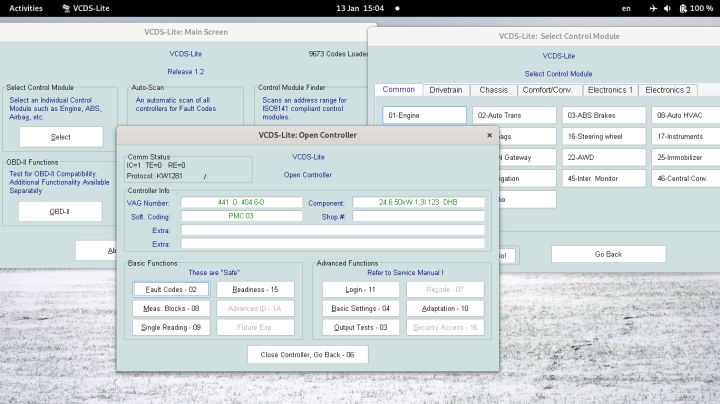The width and height of the screenshot is (720, 404).
Task: Open the VCDS-Lite app menu in top bar
Action: pyautogui.click(x=86, y=8)
